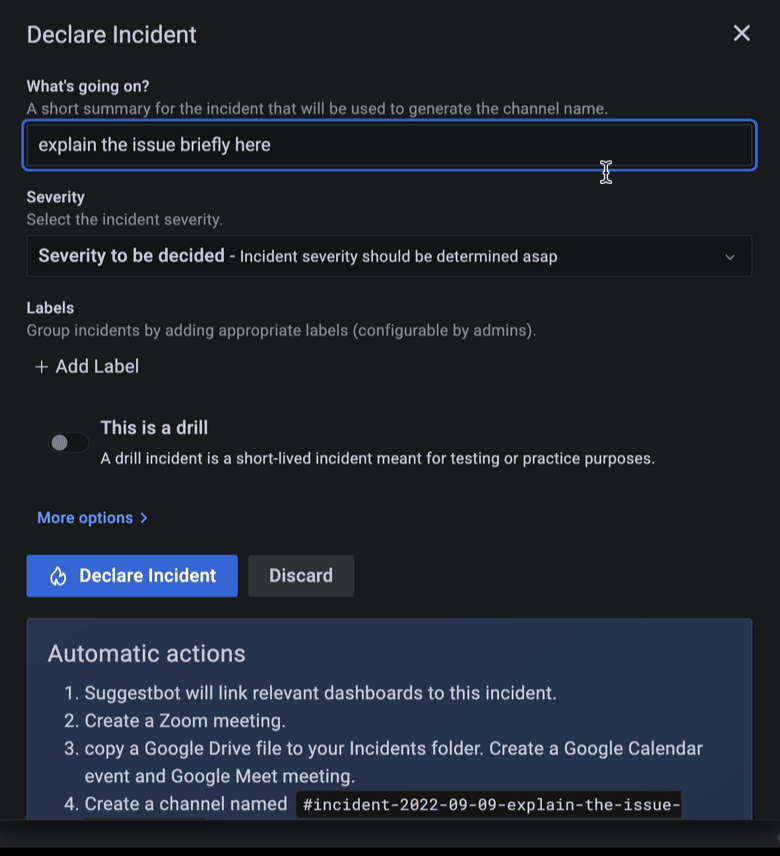
Task: Click the Automatic actions panel header
Action: 145,654
